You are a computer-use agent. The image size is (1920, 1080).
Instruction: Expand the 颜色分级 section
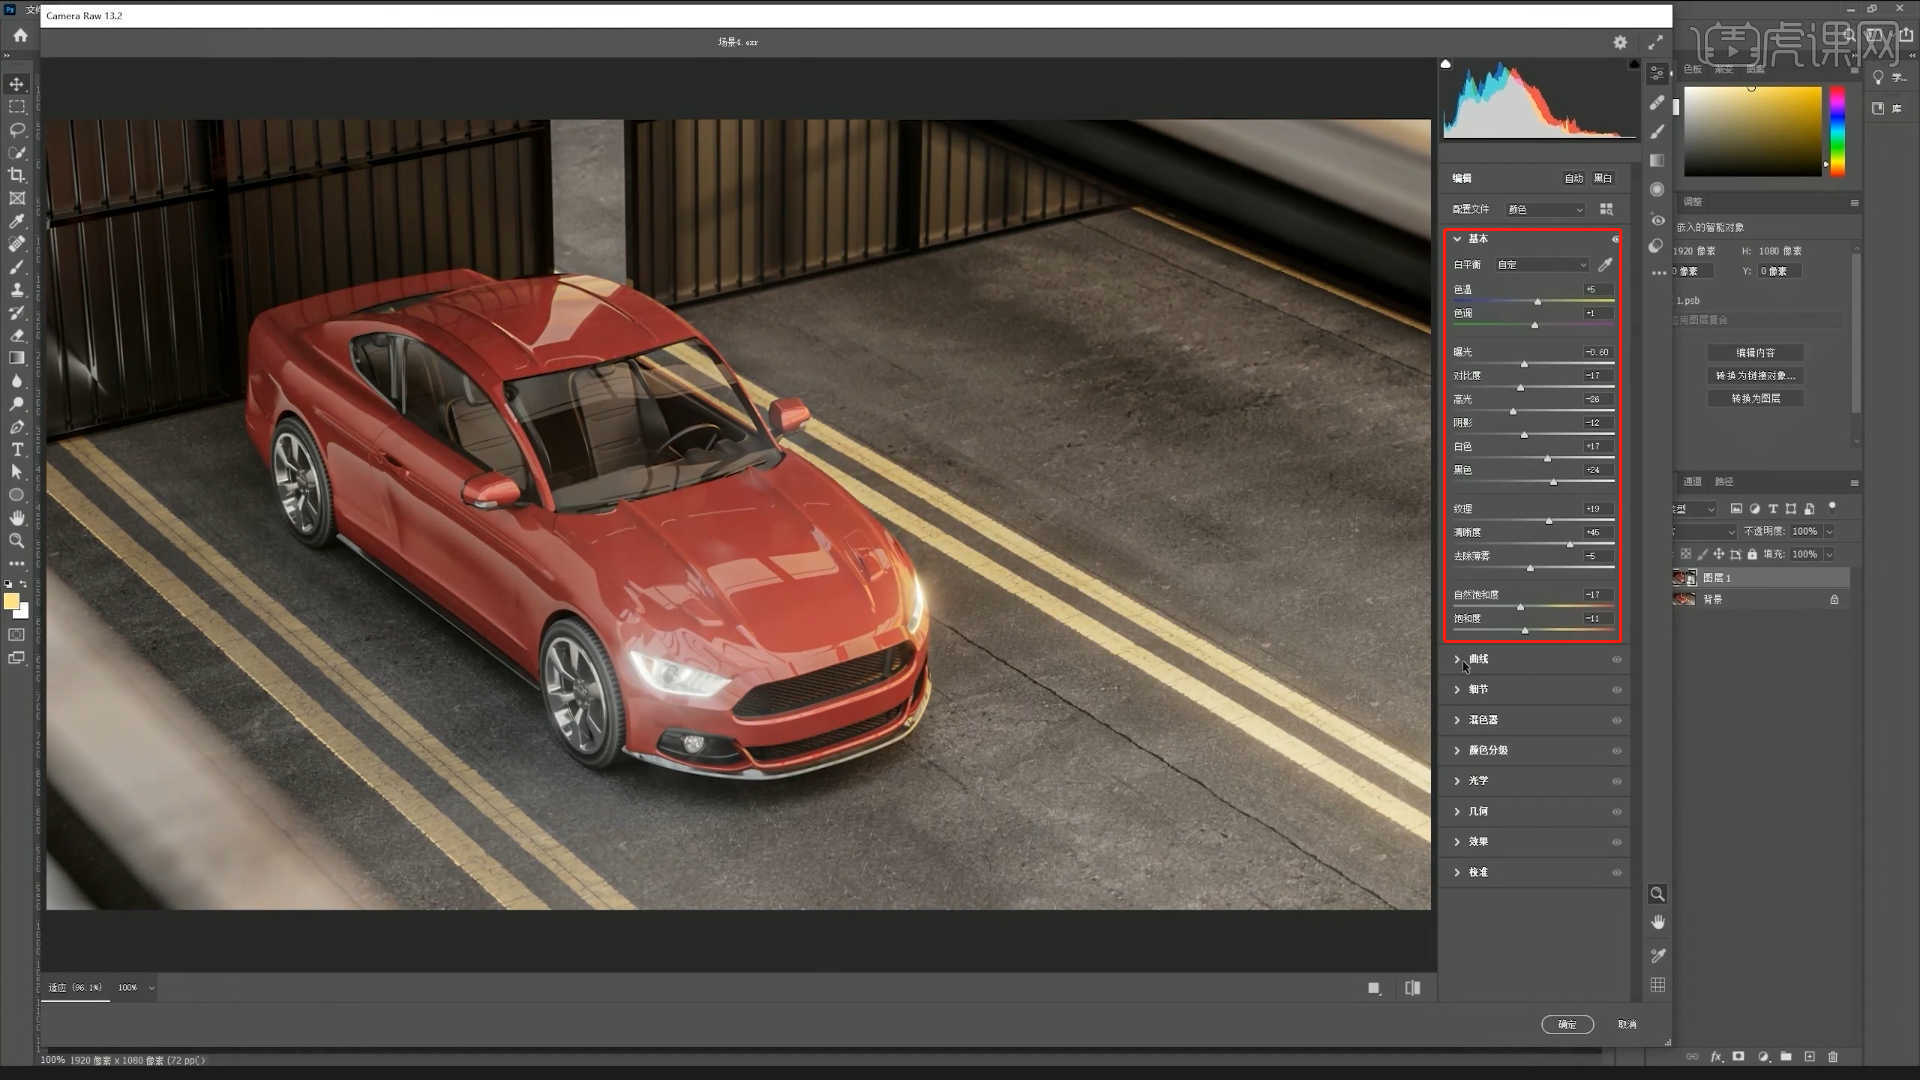point(1487,751)
